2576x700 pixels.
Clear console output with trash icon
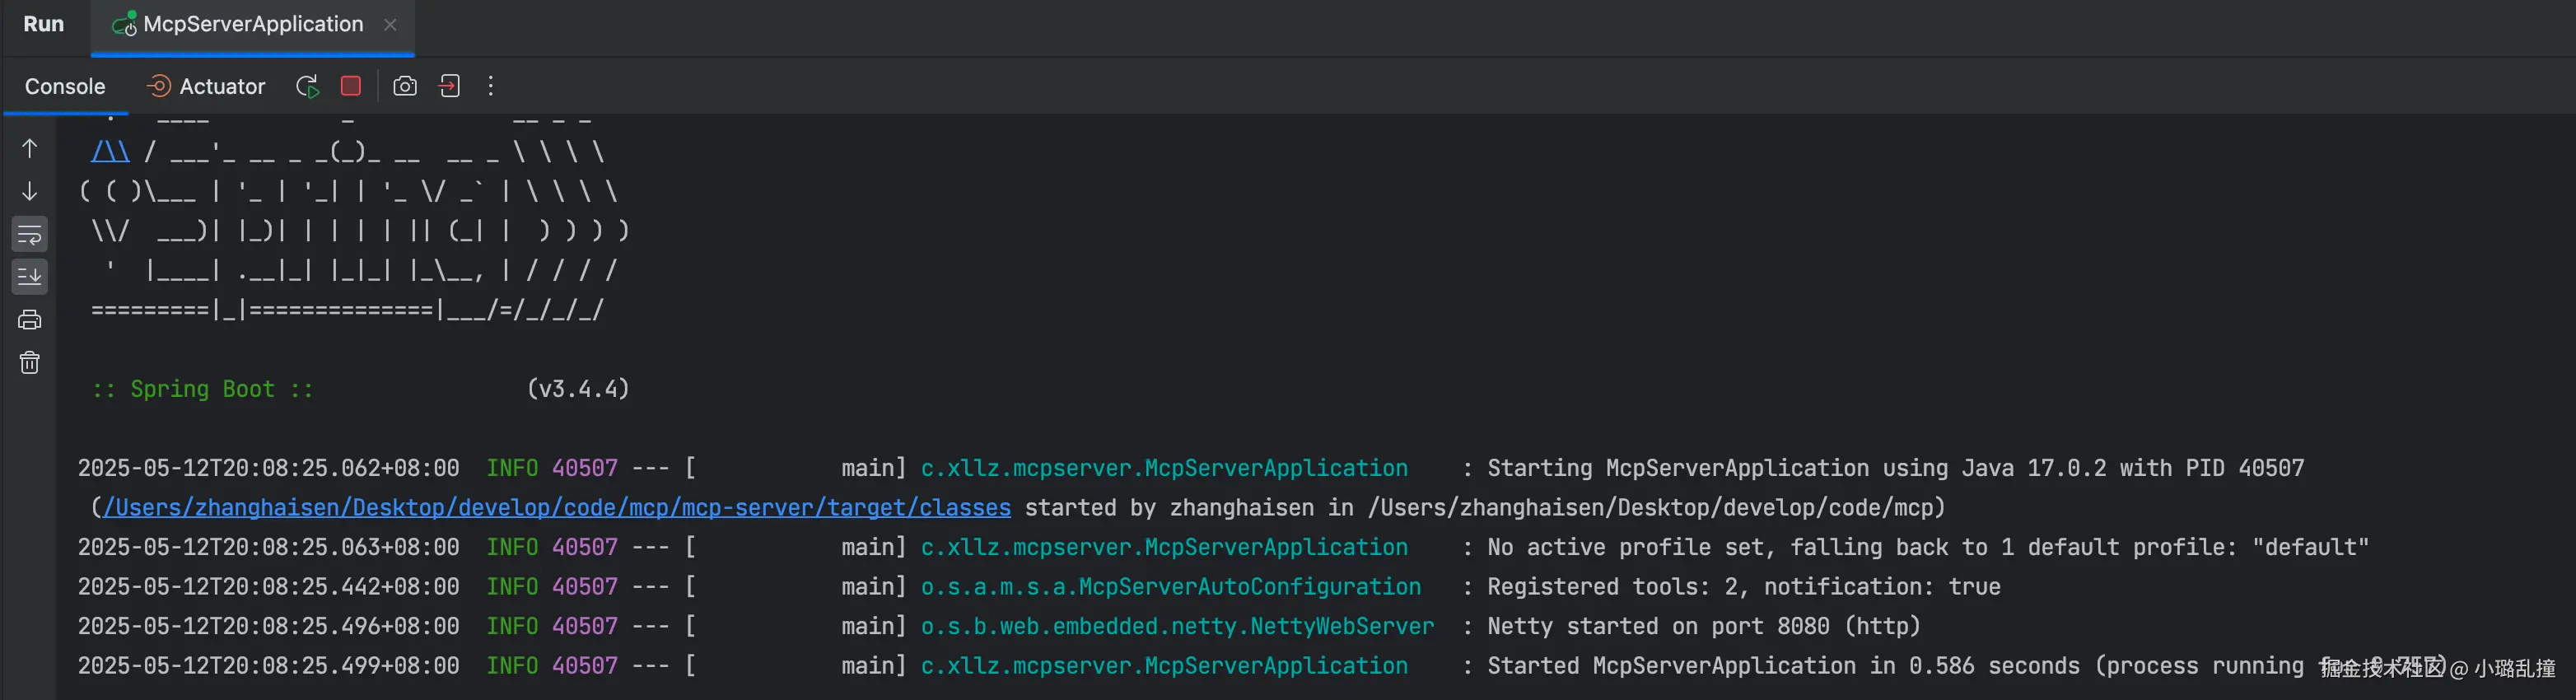pyautogui.click(x=30, y=362)
